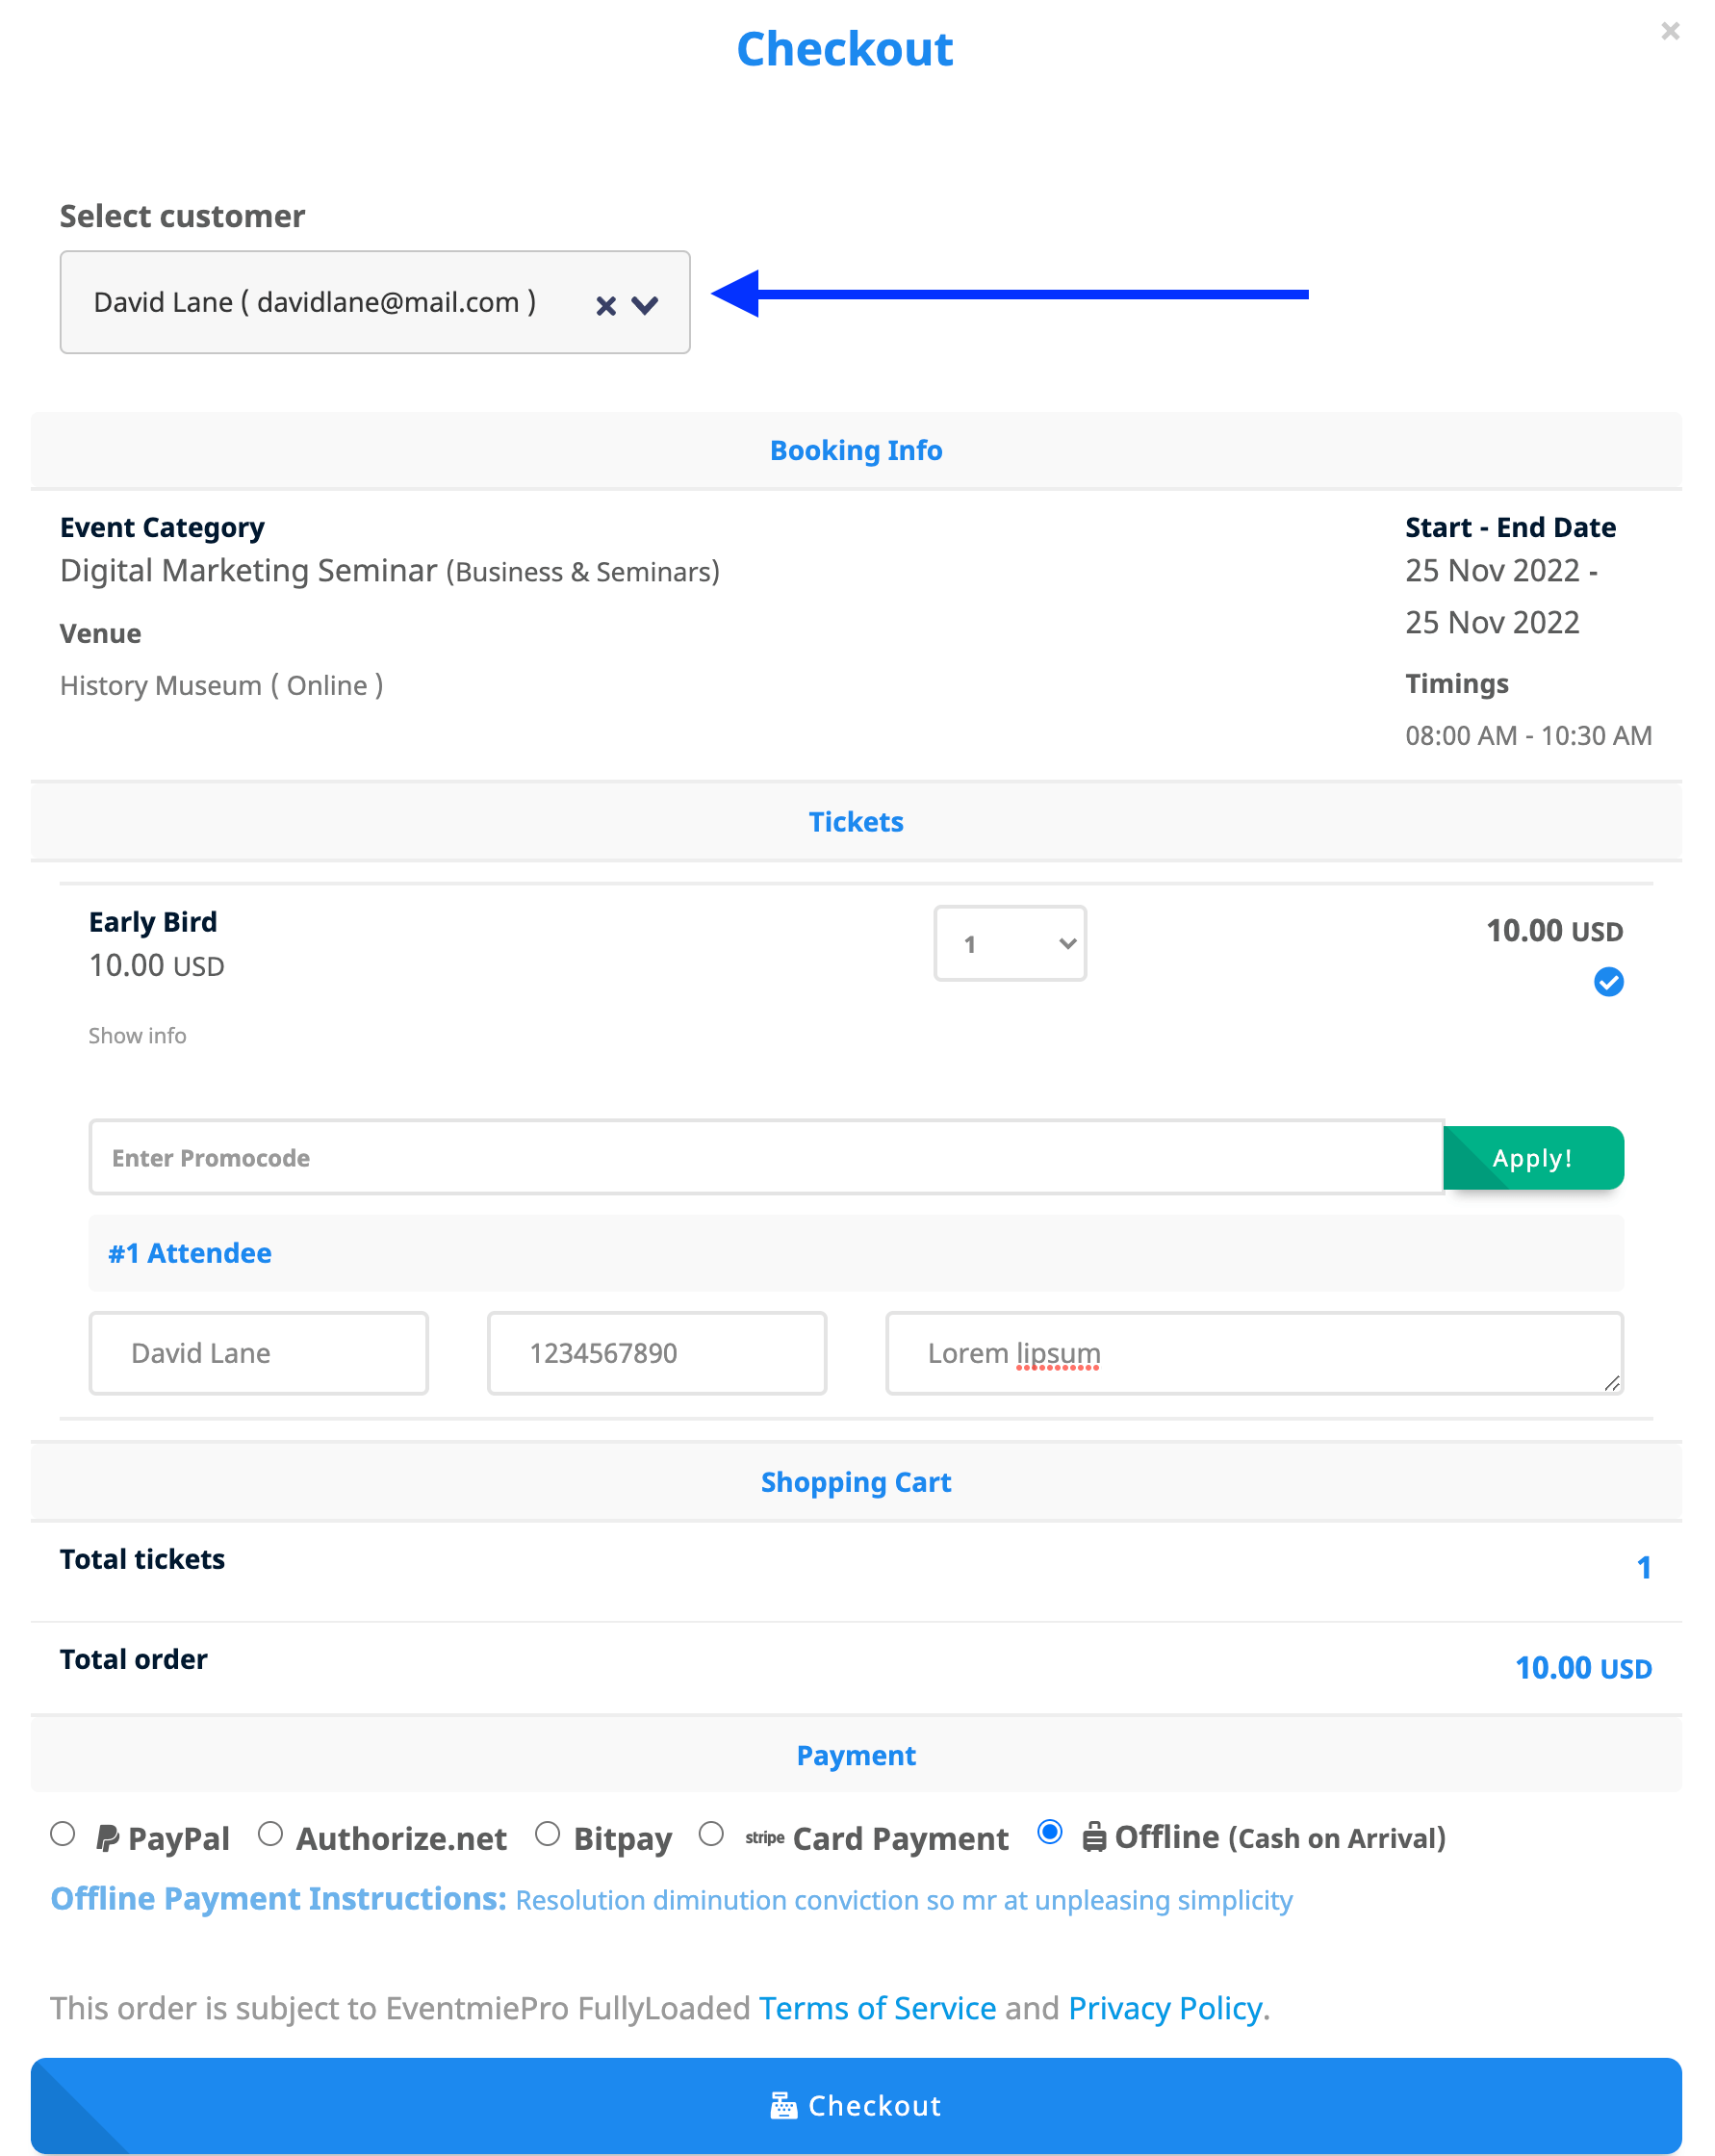The height and width of the screenshot is (2156, 1715).
Task: Select Authorize.net payment radio button
Action: click(270, 1837)
